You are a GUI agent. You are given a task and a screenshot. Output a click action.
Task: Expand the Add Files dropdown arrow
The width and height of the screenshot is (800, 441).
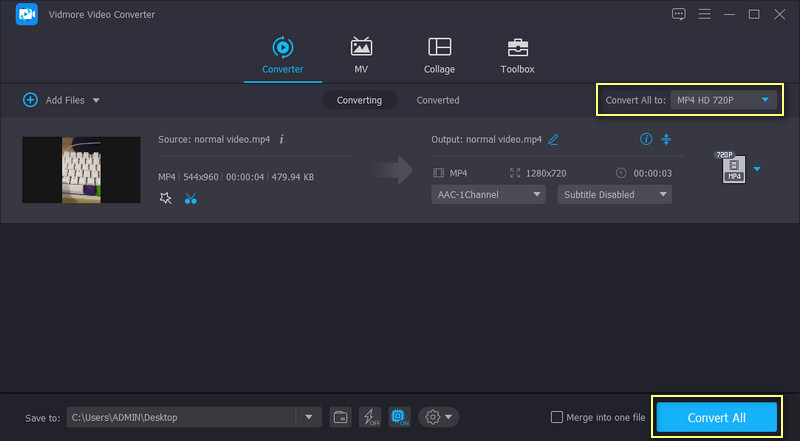(96, 101)
